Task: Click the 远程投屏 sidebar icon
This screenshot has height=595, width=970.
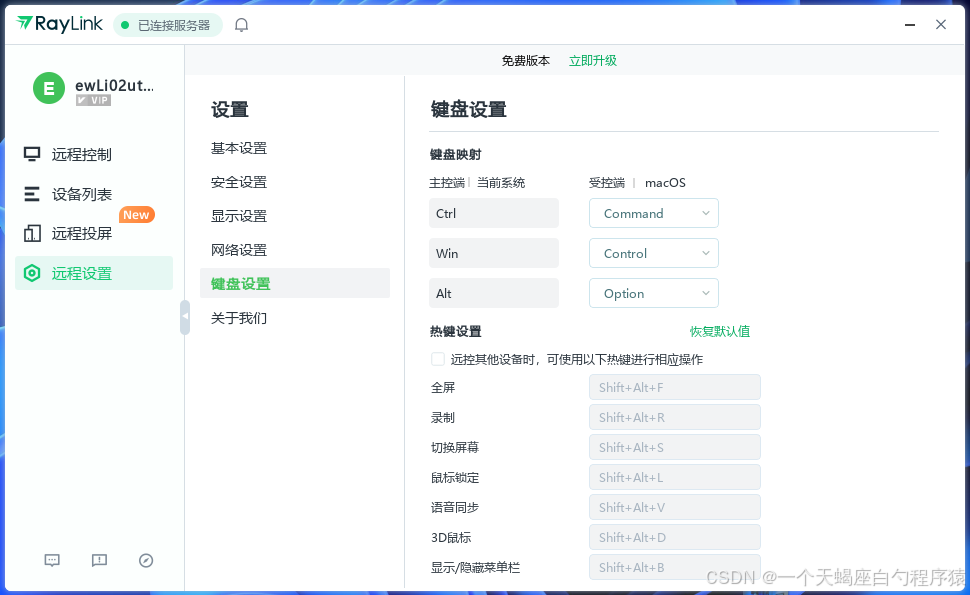Action: click(33, 233)
